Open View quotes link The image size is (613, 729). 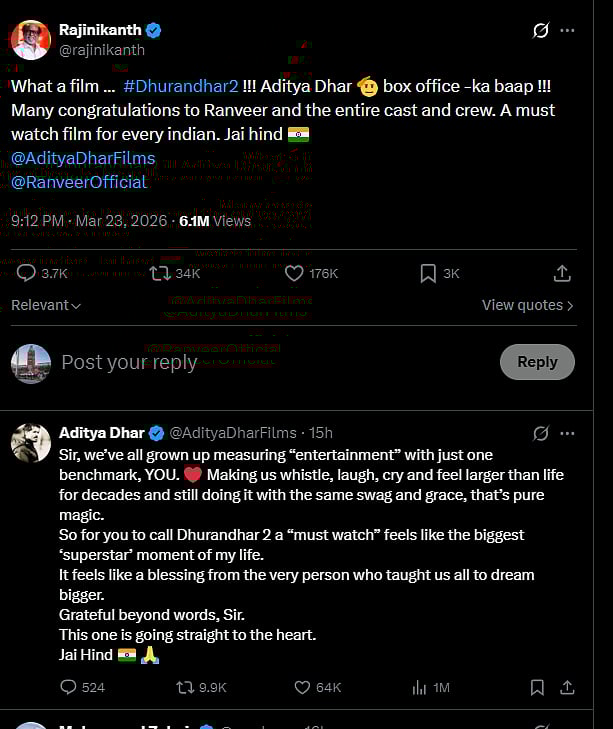click(527, 305)
